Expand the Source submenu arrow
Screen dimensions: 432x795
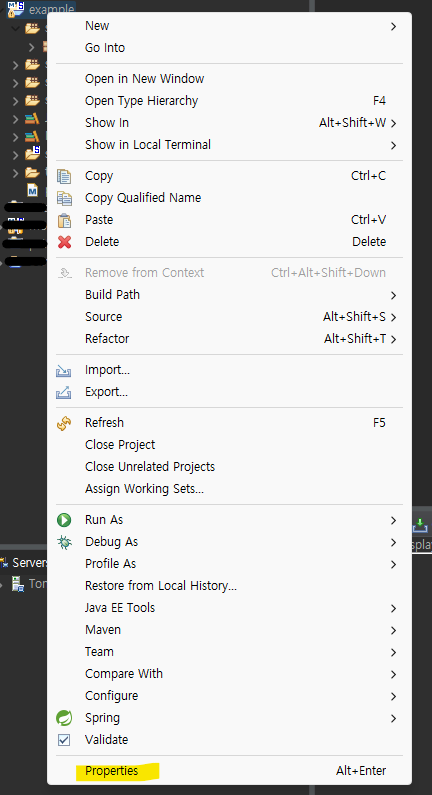[393, 317]
